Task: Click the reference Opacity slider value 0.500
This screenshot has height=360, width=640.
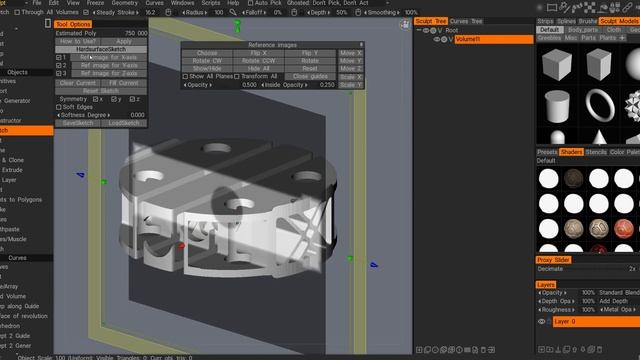Action: coord(249,85)
